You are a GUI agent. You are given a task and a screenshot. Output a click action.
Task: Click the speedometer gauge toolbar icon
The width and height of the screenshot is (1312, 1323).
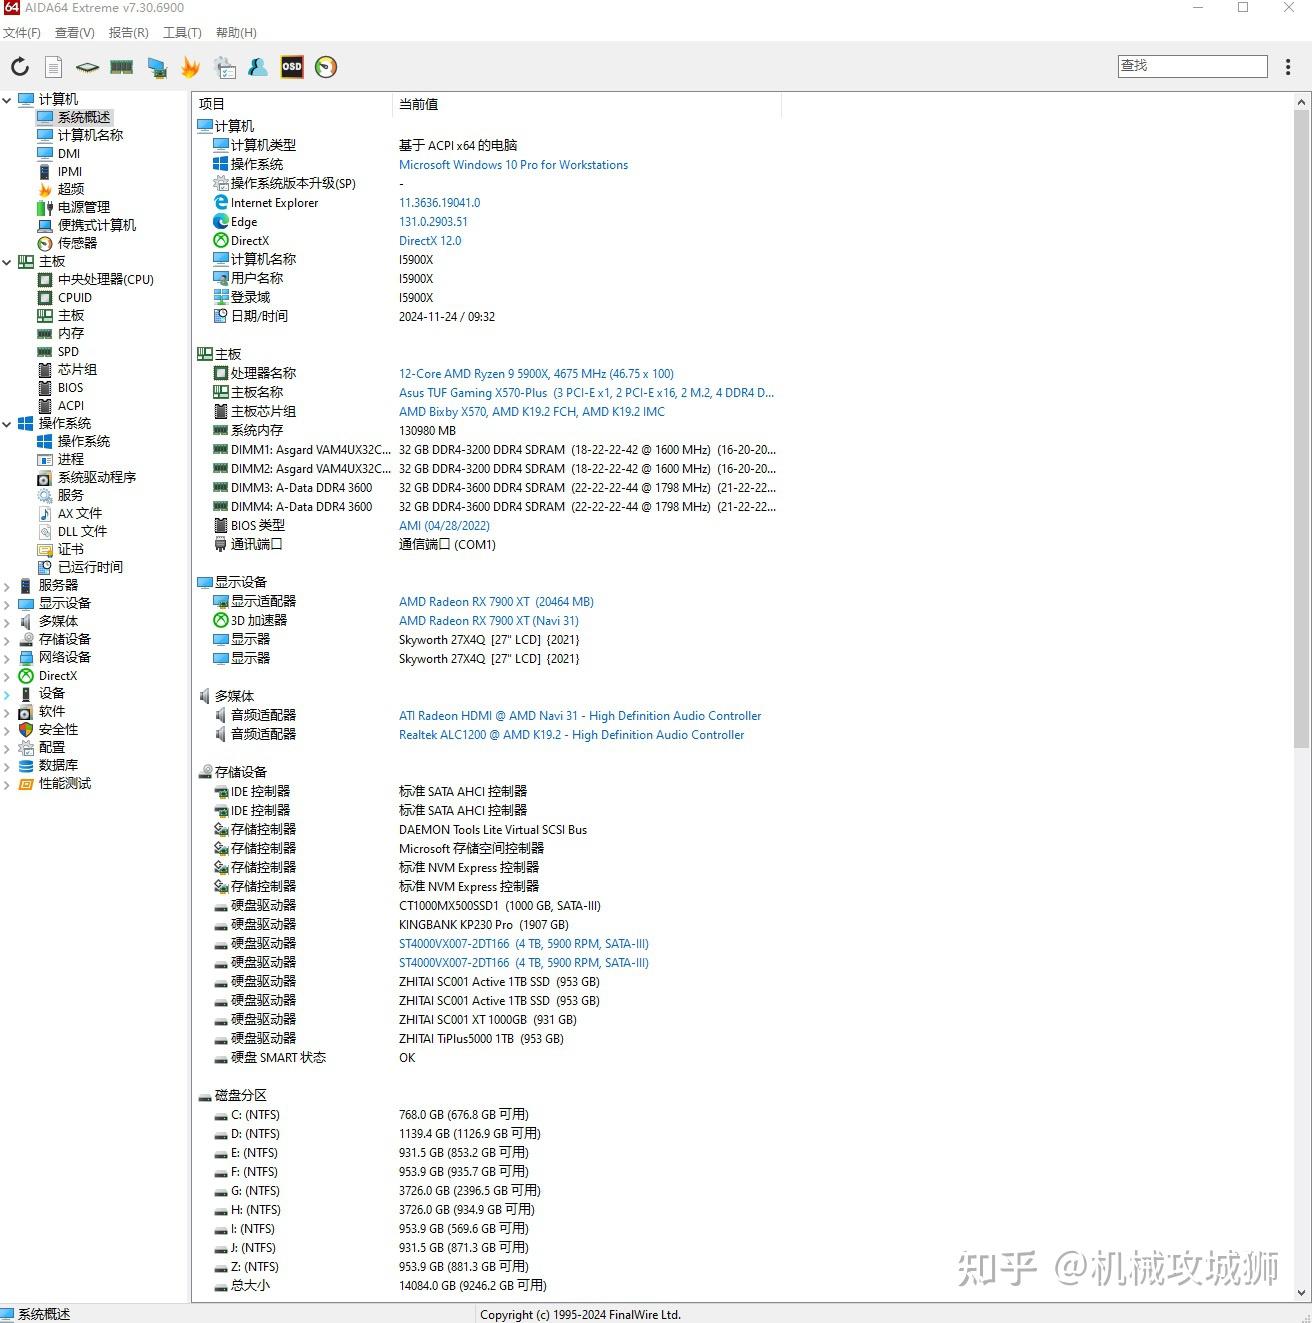pyautogui.click(x=326, y=67)
